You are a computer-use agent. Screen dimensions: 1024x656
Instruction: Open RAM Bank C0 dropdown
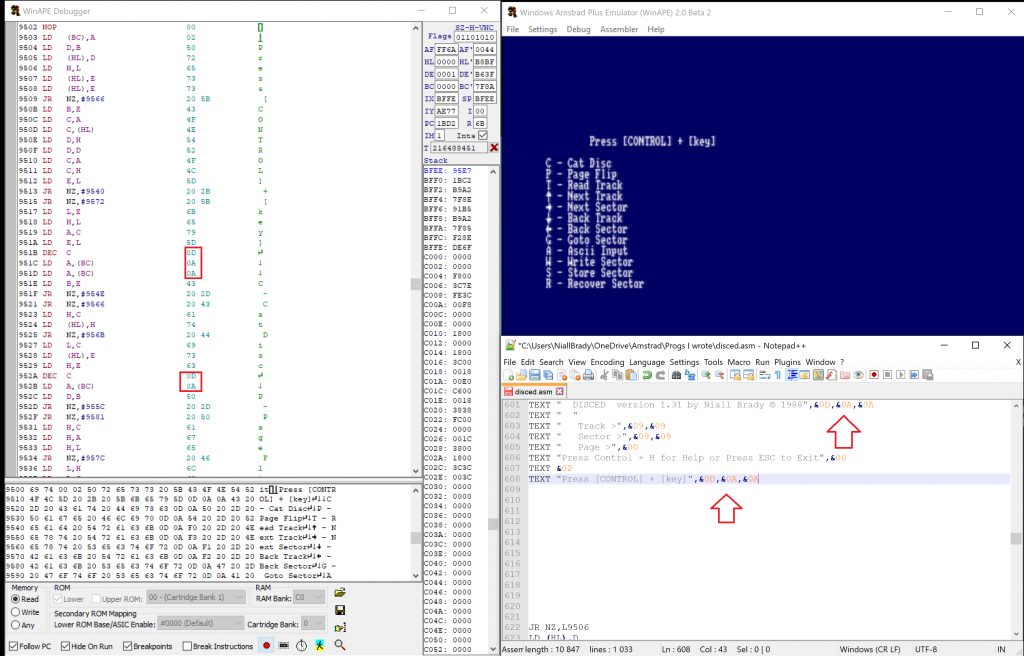[309, 597]
